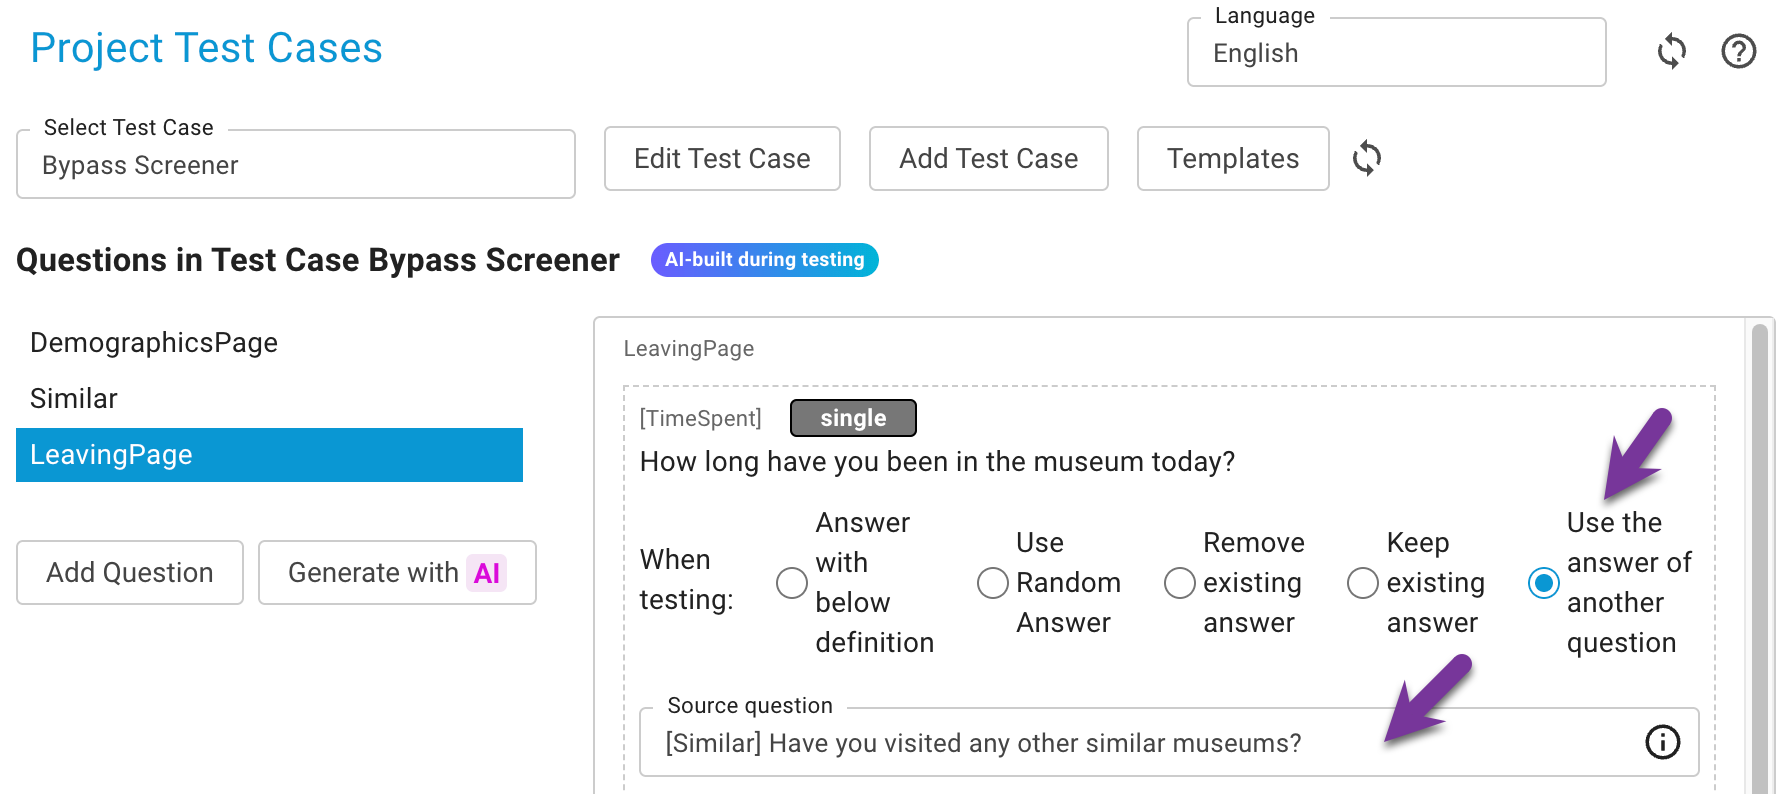This screenshot has height=794, width=1792.
Task: Click the question text 'How long have you been in the museum today?'
Action: pyautogui.click(x=937, y=461)
